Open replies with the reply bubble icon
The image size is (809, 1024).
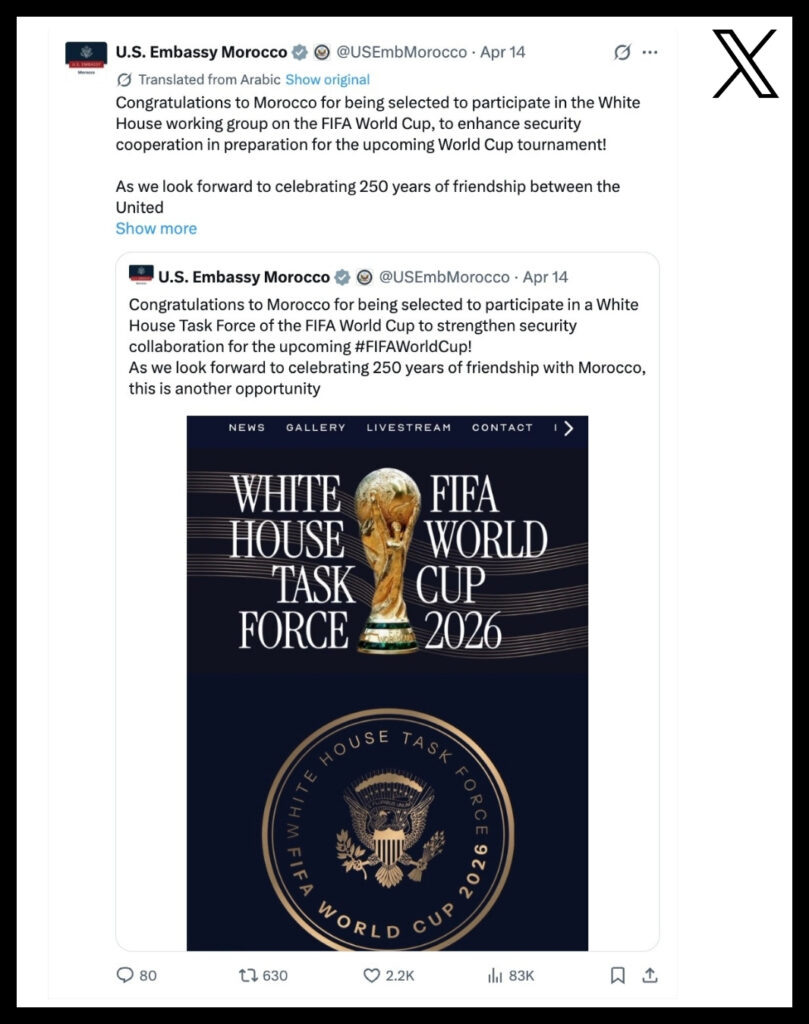(122, 975)
